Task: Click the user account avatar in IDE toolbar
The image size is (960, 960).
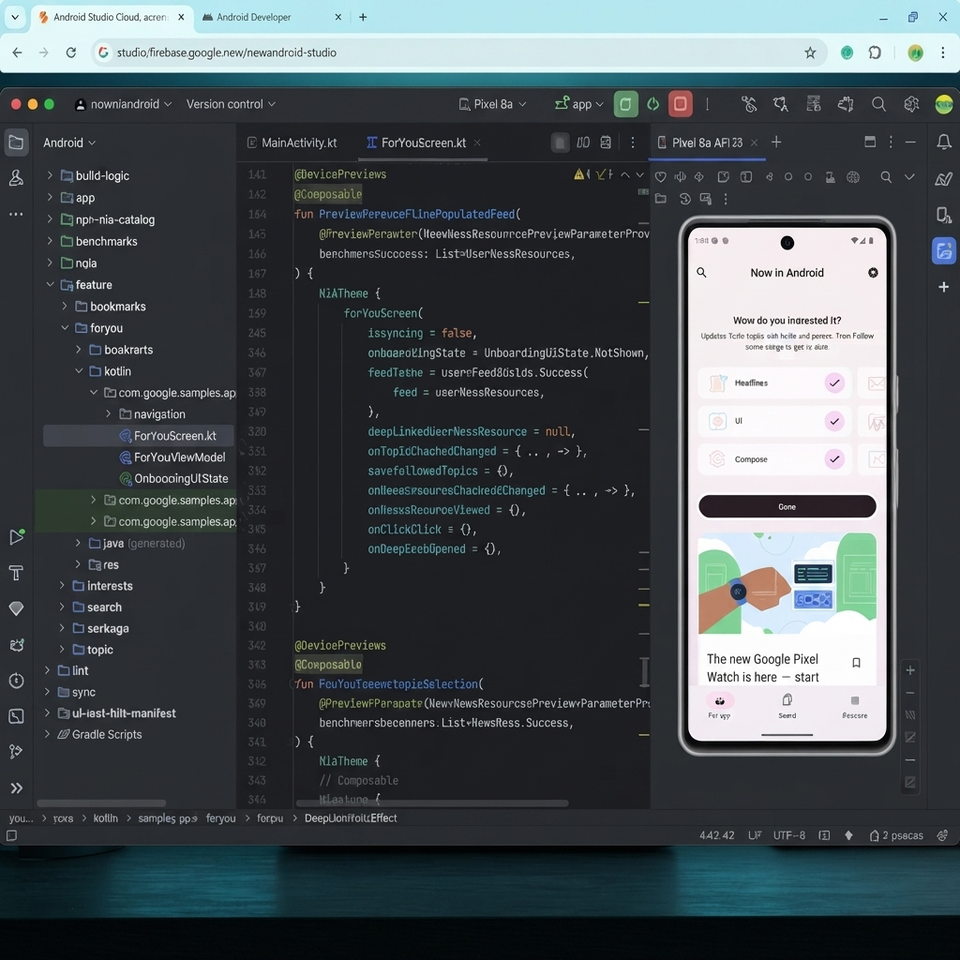Action: pos(943,104)
